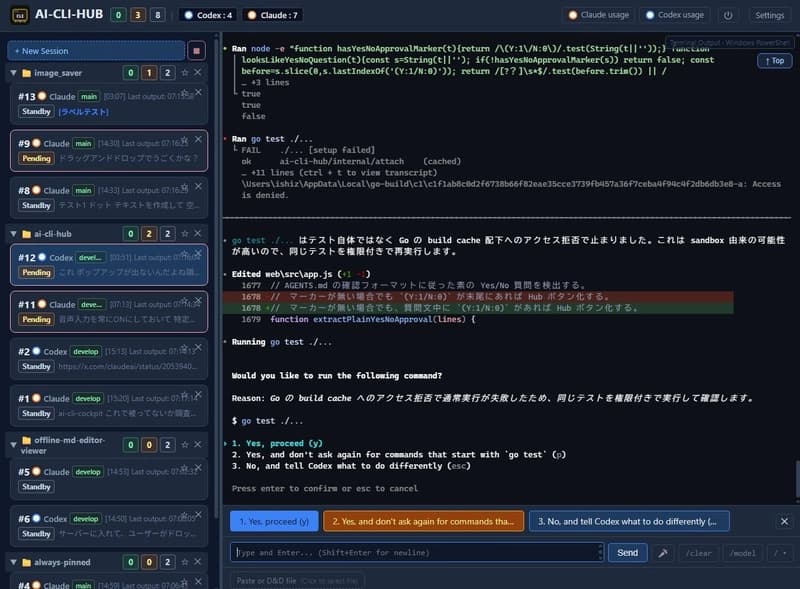
Task: Close session #8 Claude
Action: pos(198,186)
